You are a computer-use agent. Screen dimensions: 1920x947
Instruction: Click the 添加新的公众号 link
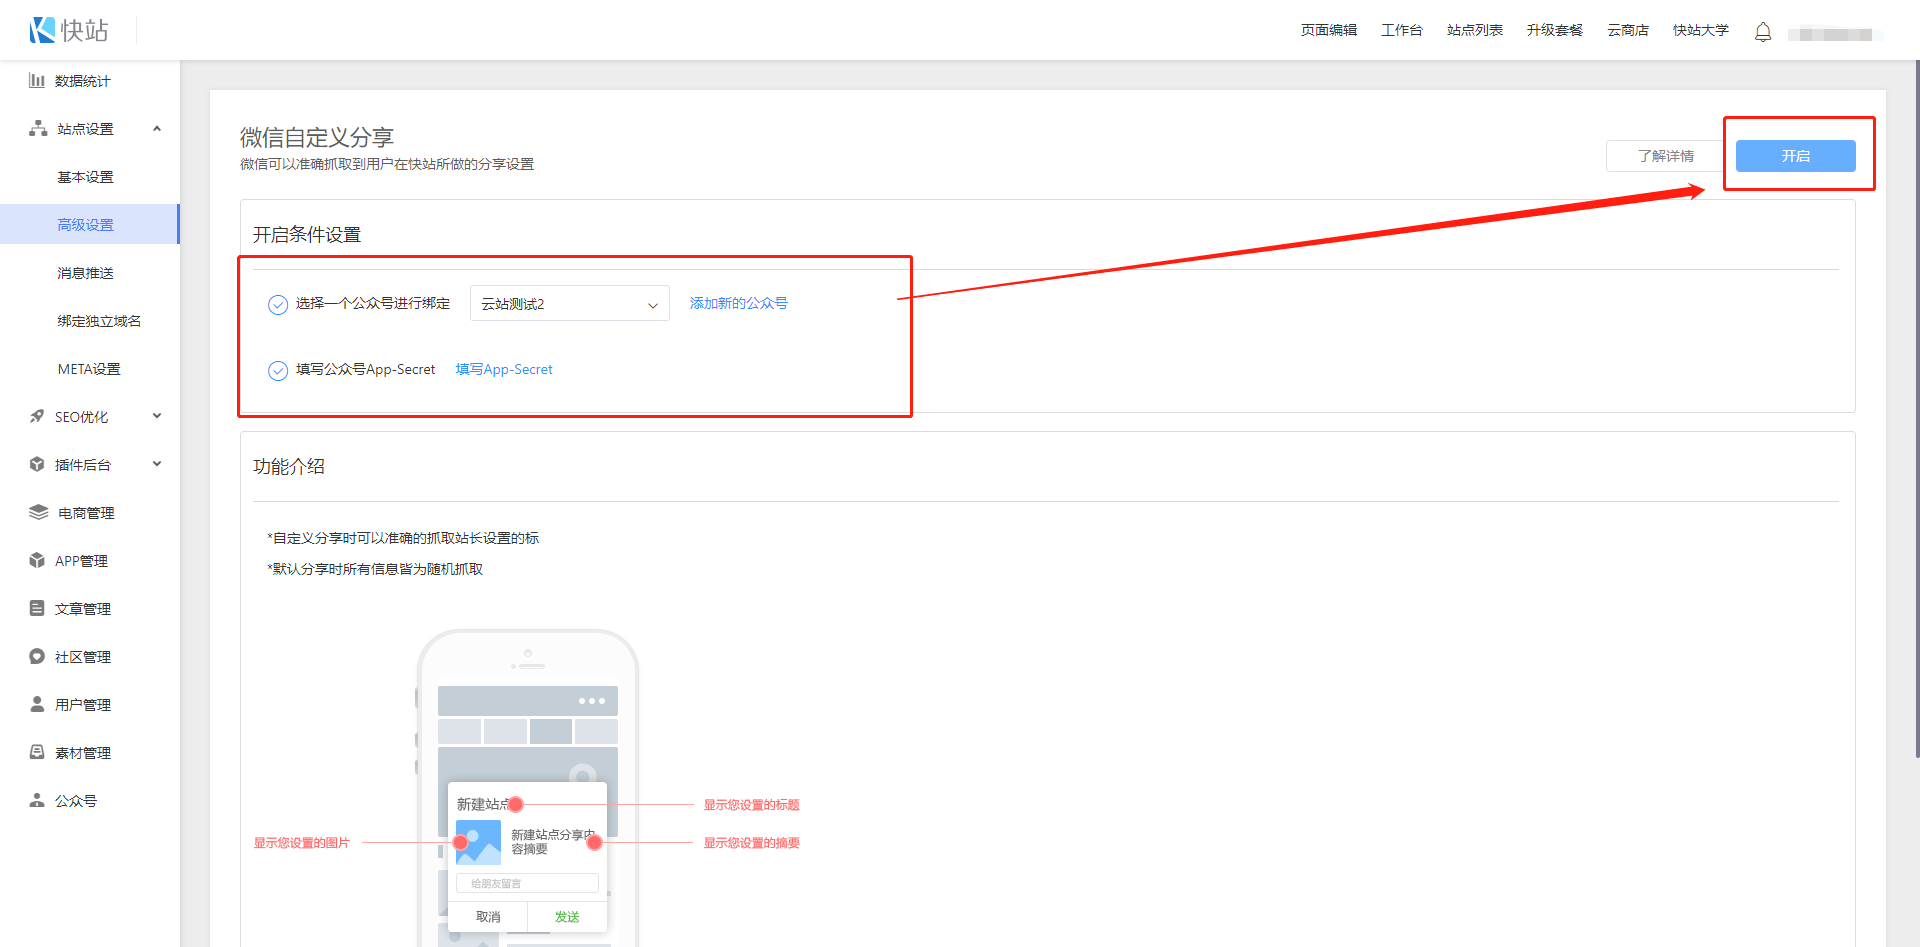[738, 303]
